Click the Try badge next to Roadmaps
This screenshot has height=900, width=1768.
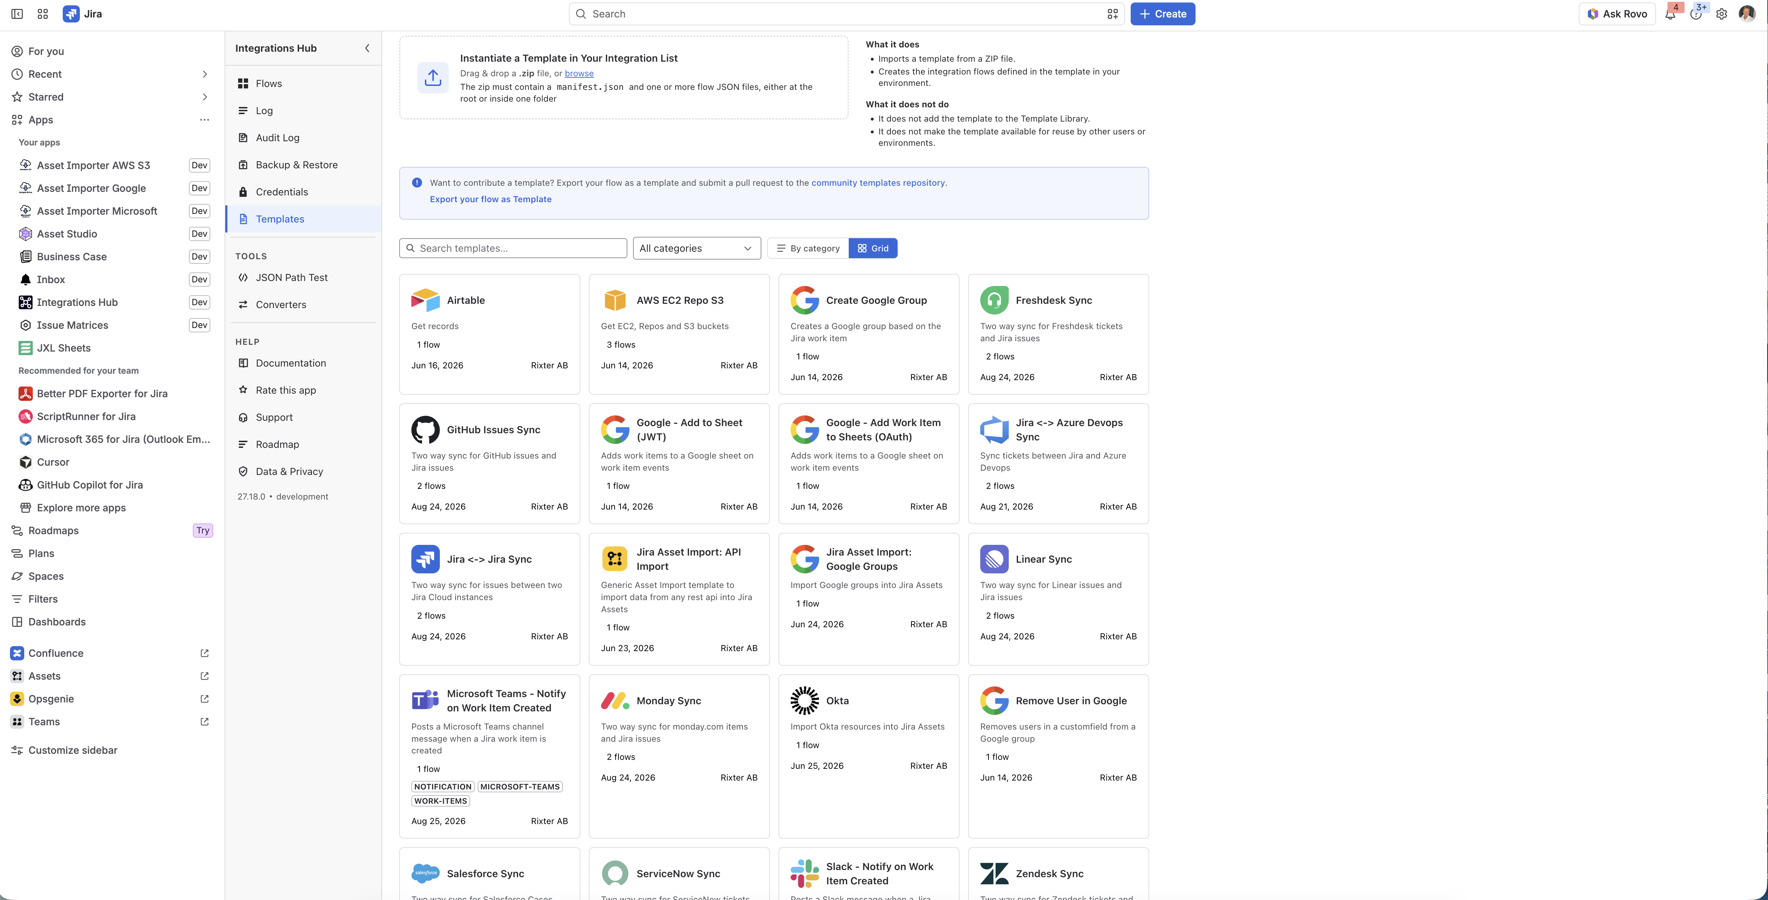203,531
